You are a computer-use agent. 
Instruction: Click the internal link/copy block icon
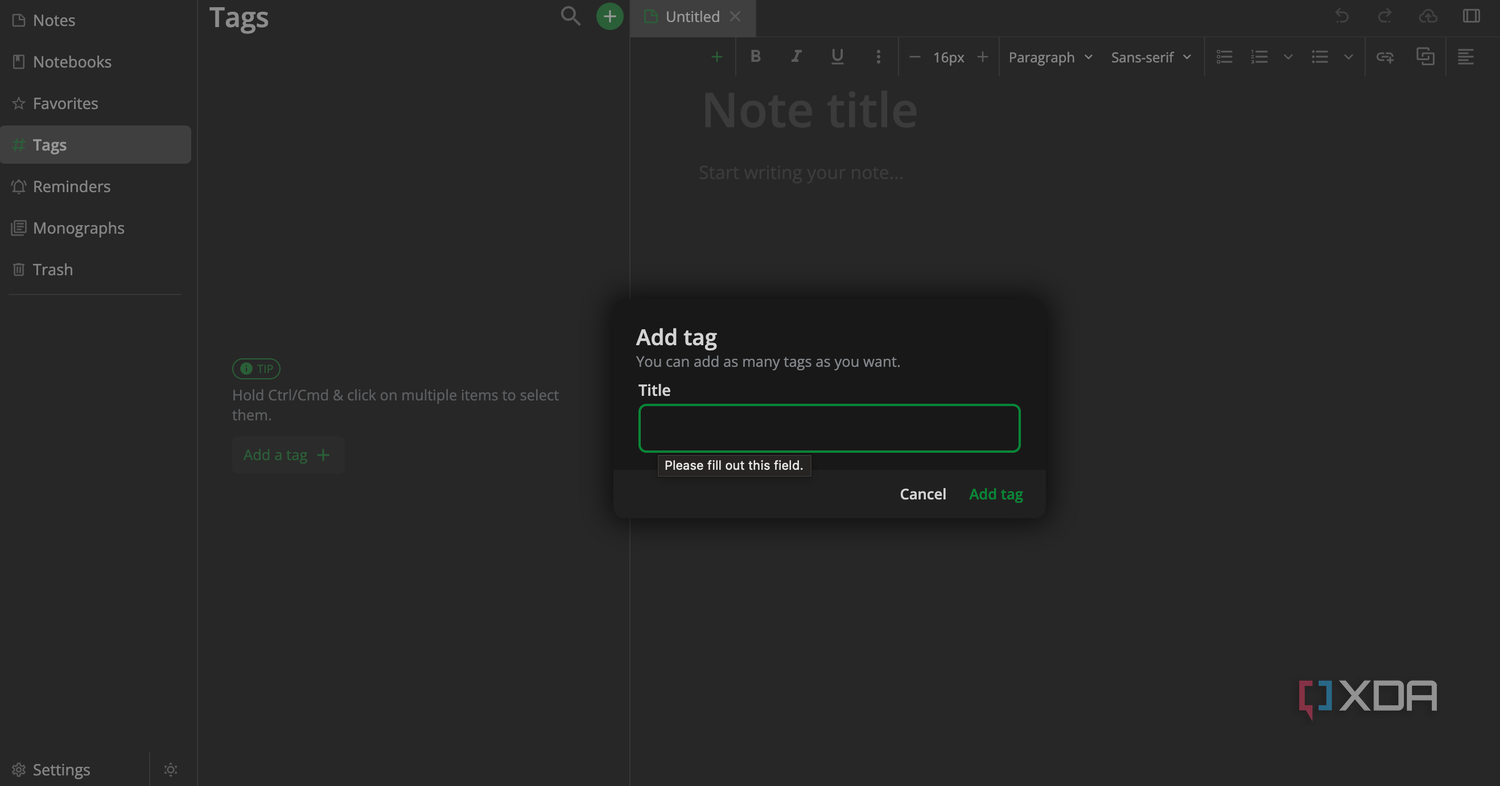click(1425, 57)
